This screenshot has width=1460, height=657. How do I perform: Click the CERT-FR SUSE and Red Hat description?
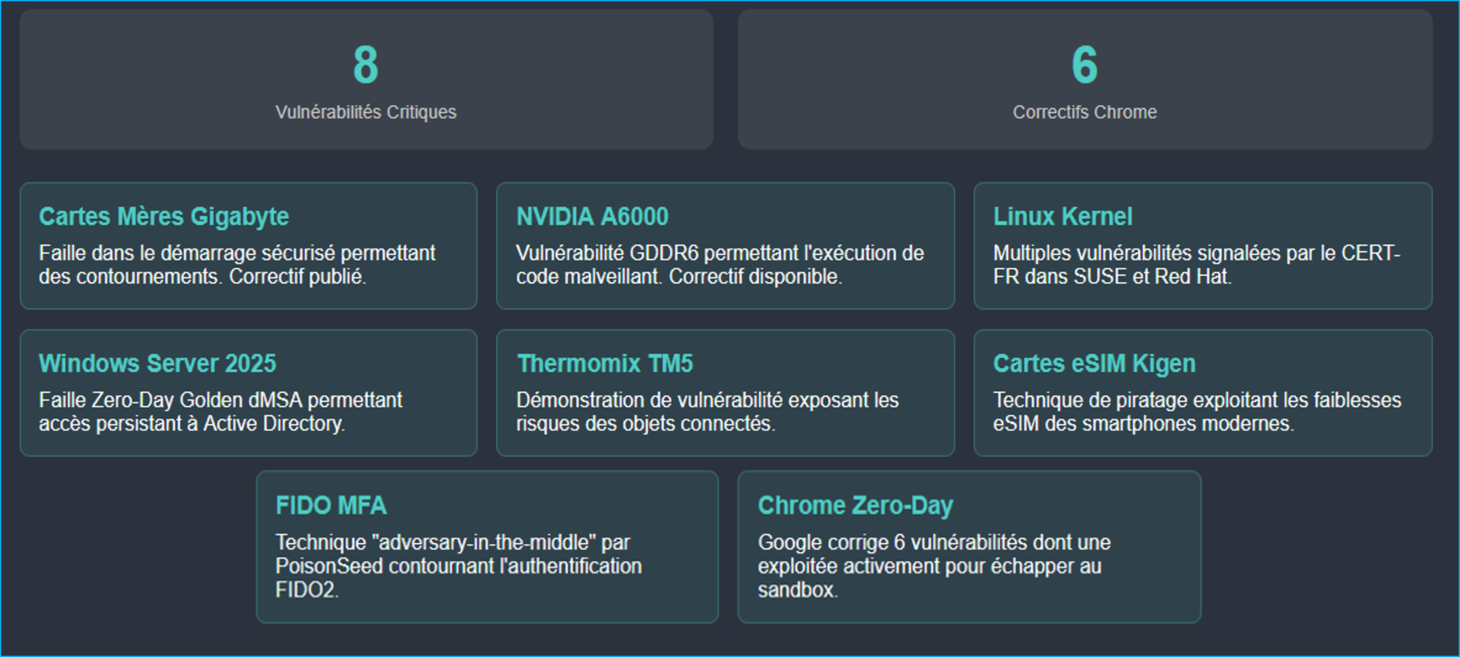coord(1196,265)
